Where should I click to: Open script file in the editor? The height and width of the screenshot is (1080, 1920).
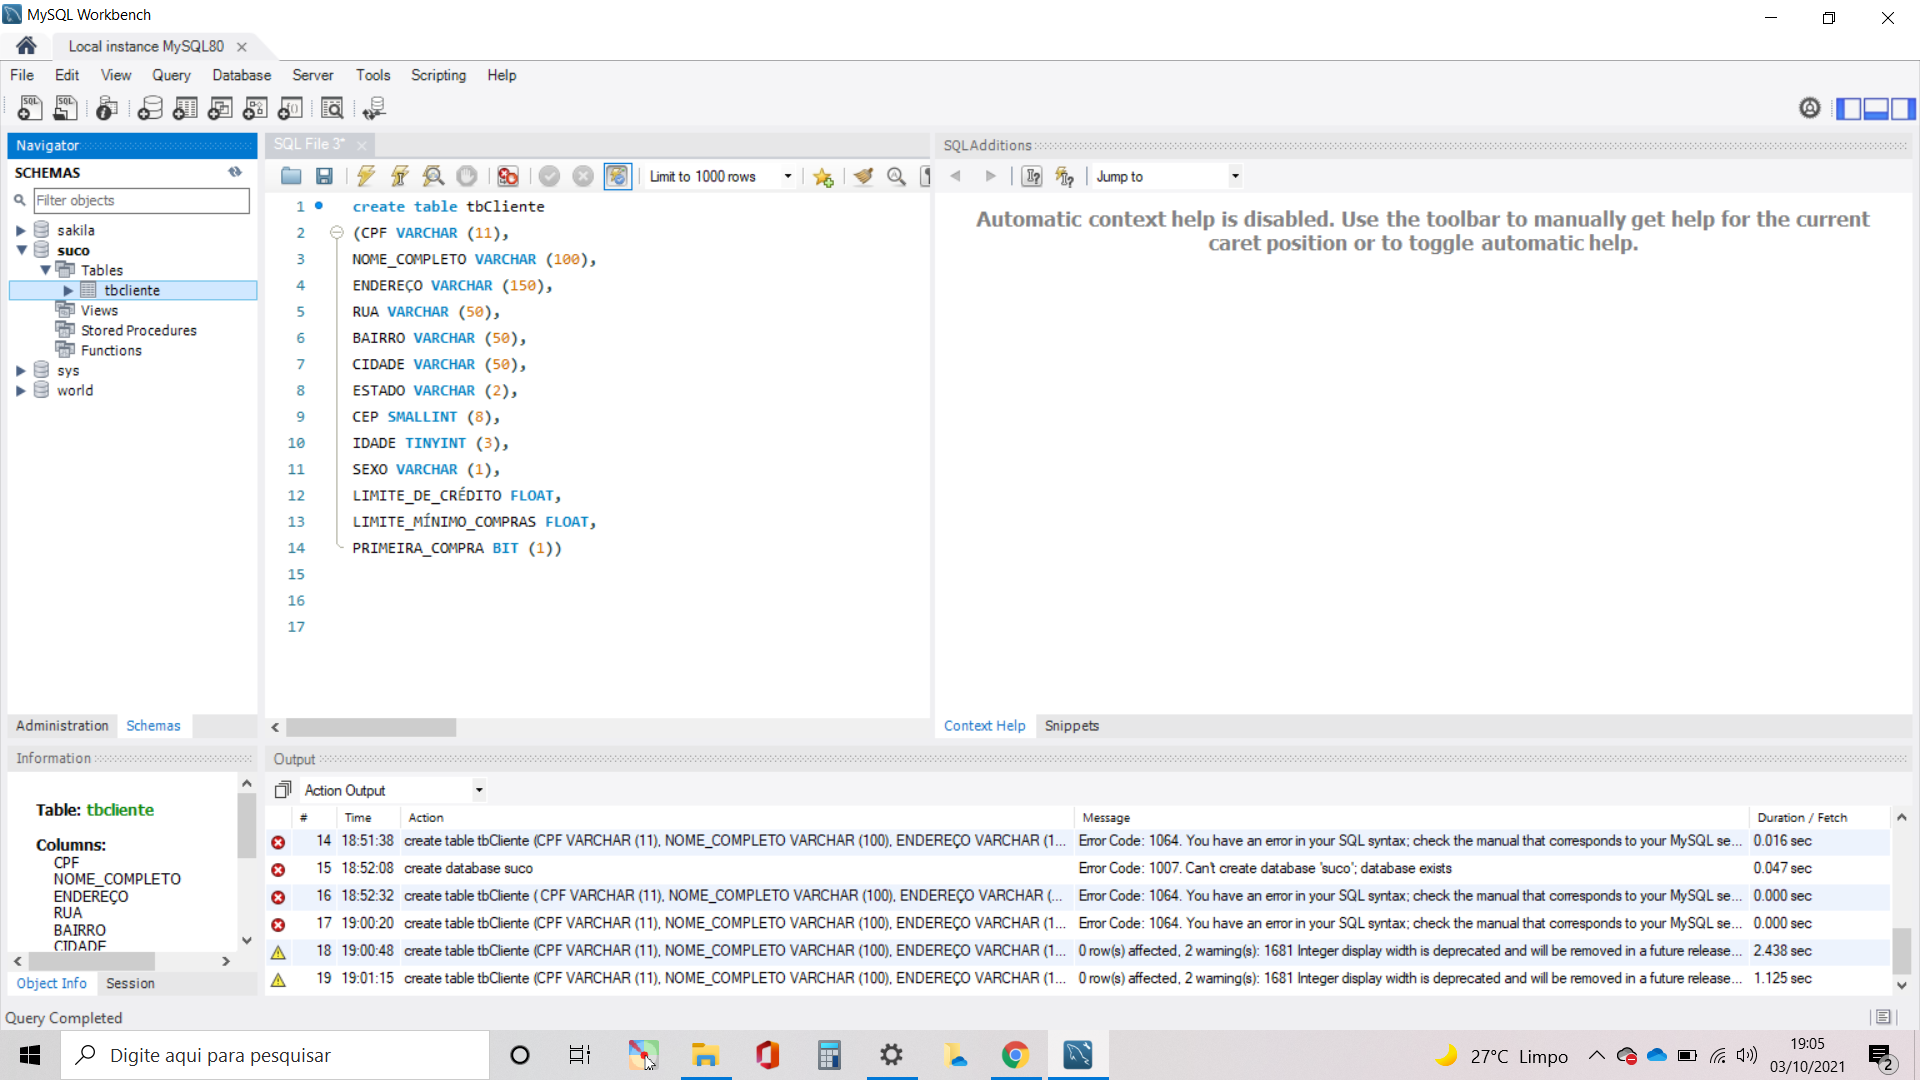point(291,176)
